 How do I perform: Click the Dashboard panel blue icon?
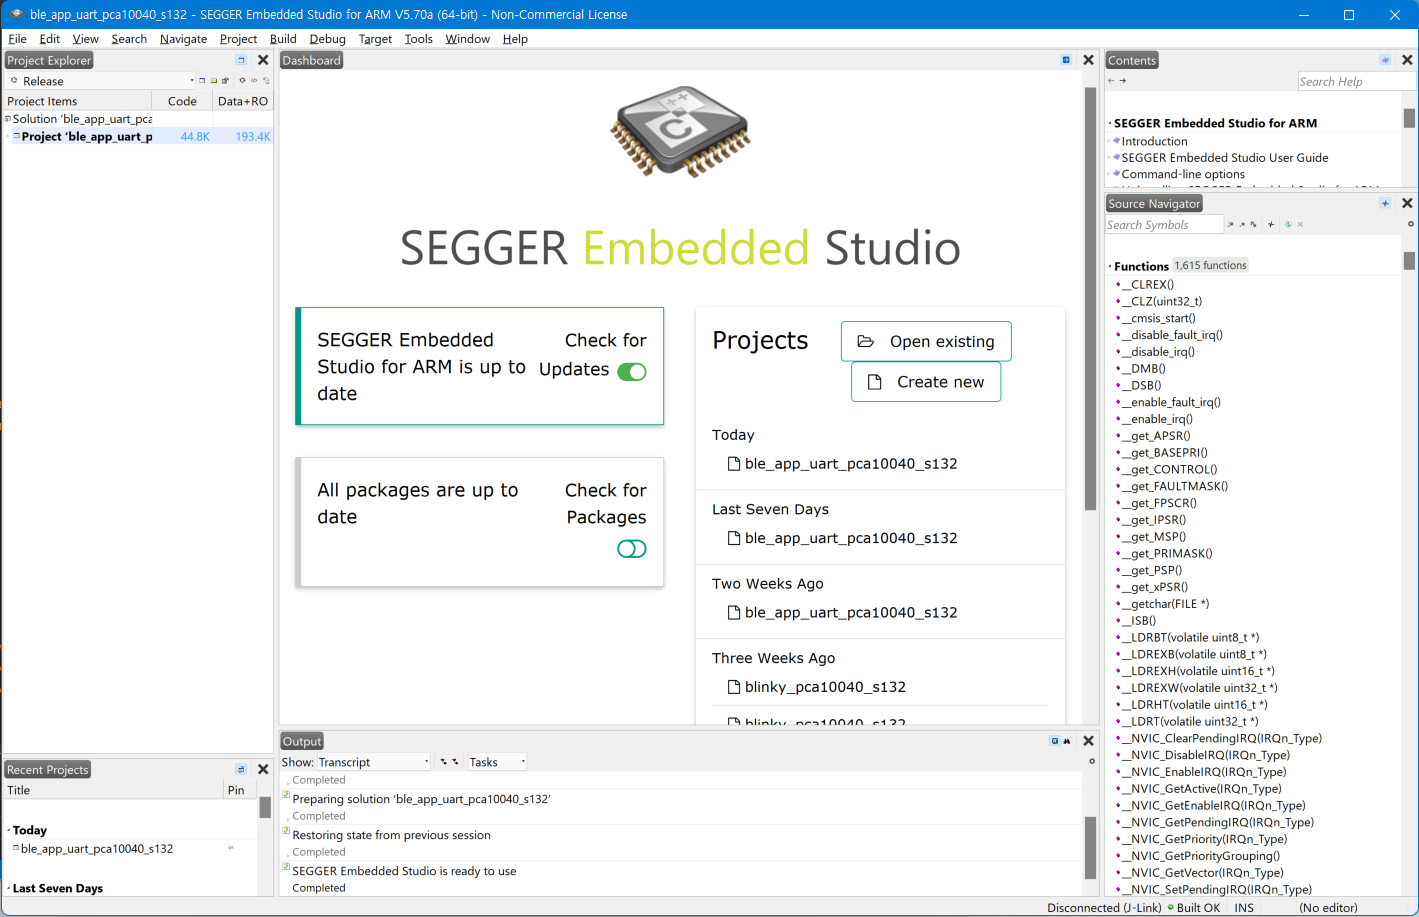[x=1066, y=60]
